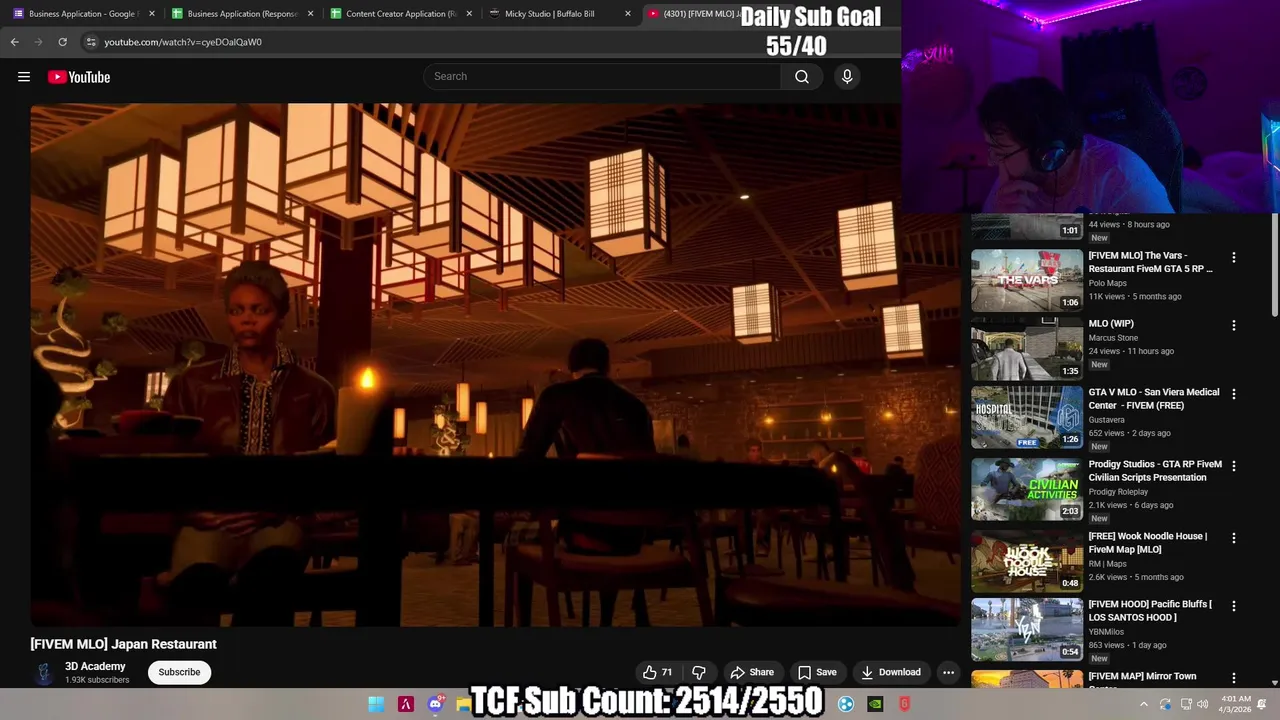Image resolution: width=1280 pixels, height=720 pixels.
Task: Show hidden system tray icons chevron
Action: pos(1144,704)
